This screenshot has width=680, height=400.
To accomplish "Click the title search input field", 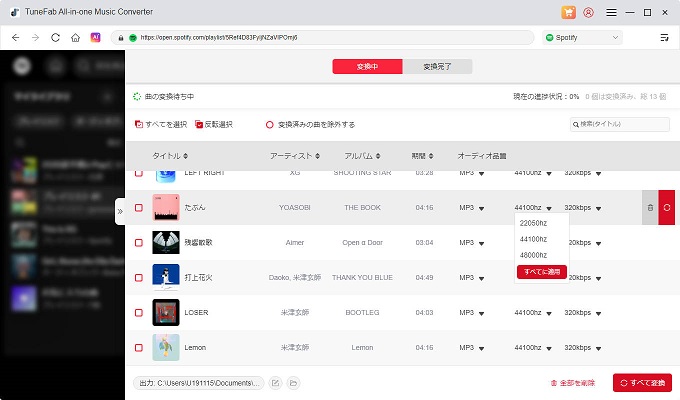I will tap(619, 124).
